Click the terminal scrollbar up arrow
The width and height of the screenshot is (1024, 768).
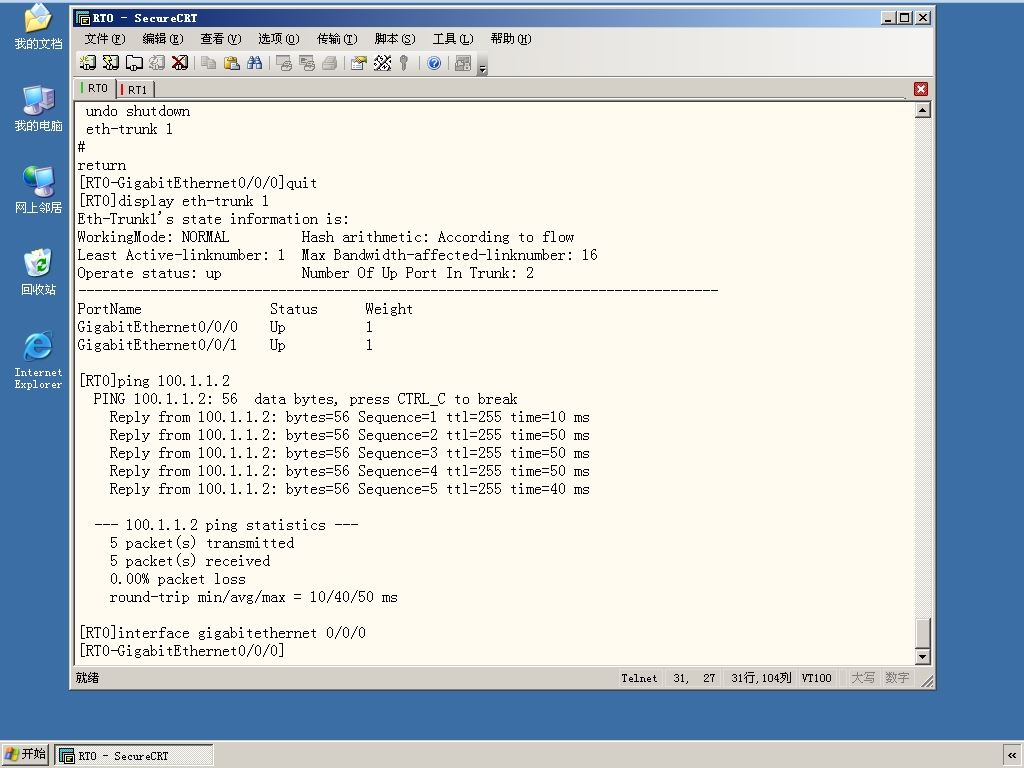point(922,110)
